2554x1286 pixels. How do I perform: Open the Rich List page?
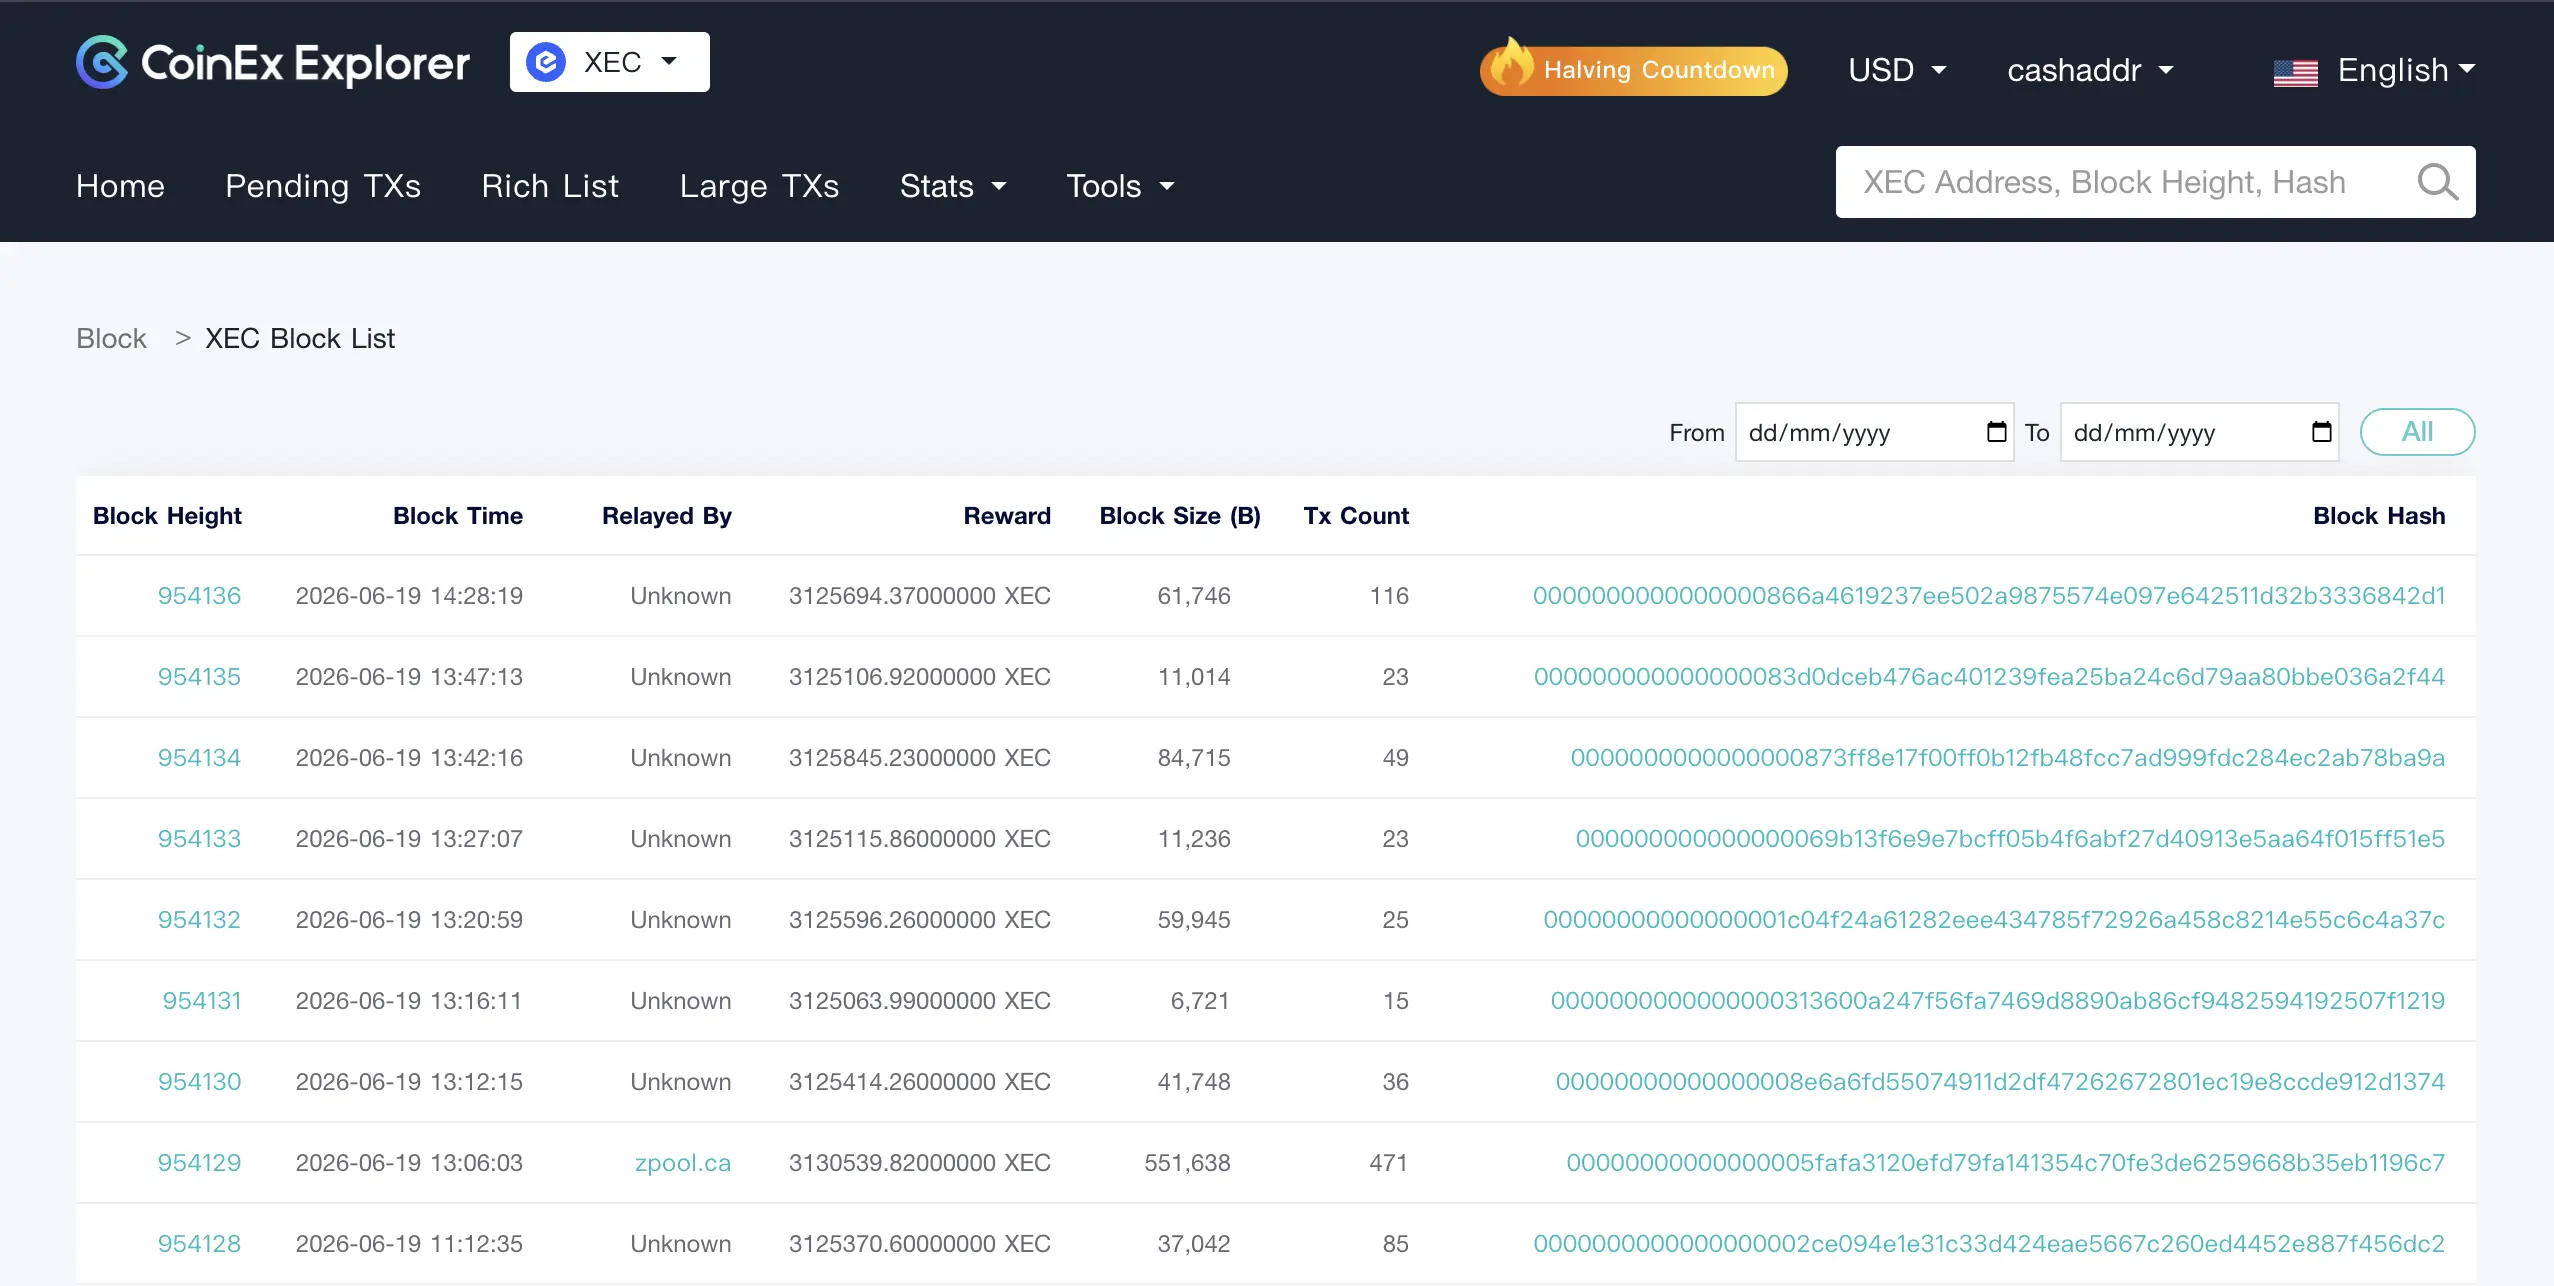[x=550, y=186]
